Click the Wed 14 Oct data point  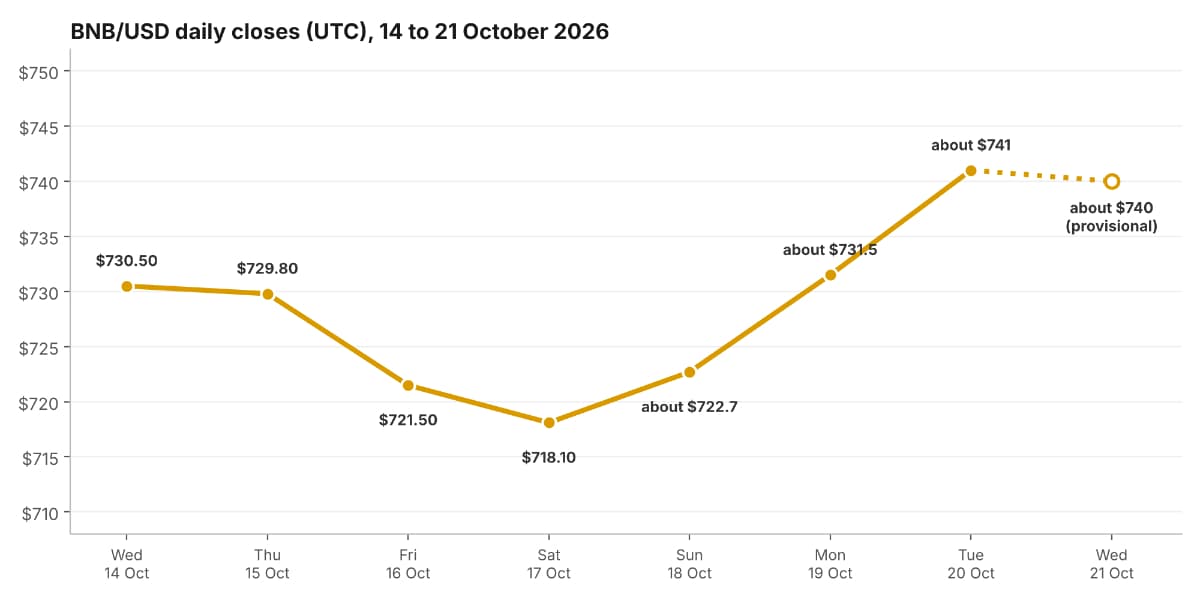click(x=127, y=286)
